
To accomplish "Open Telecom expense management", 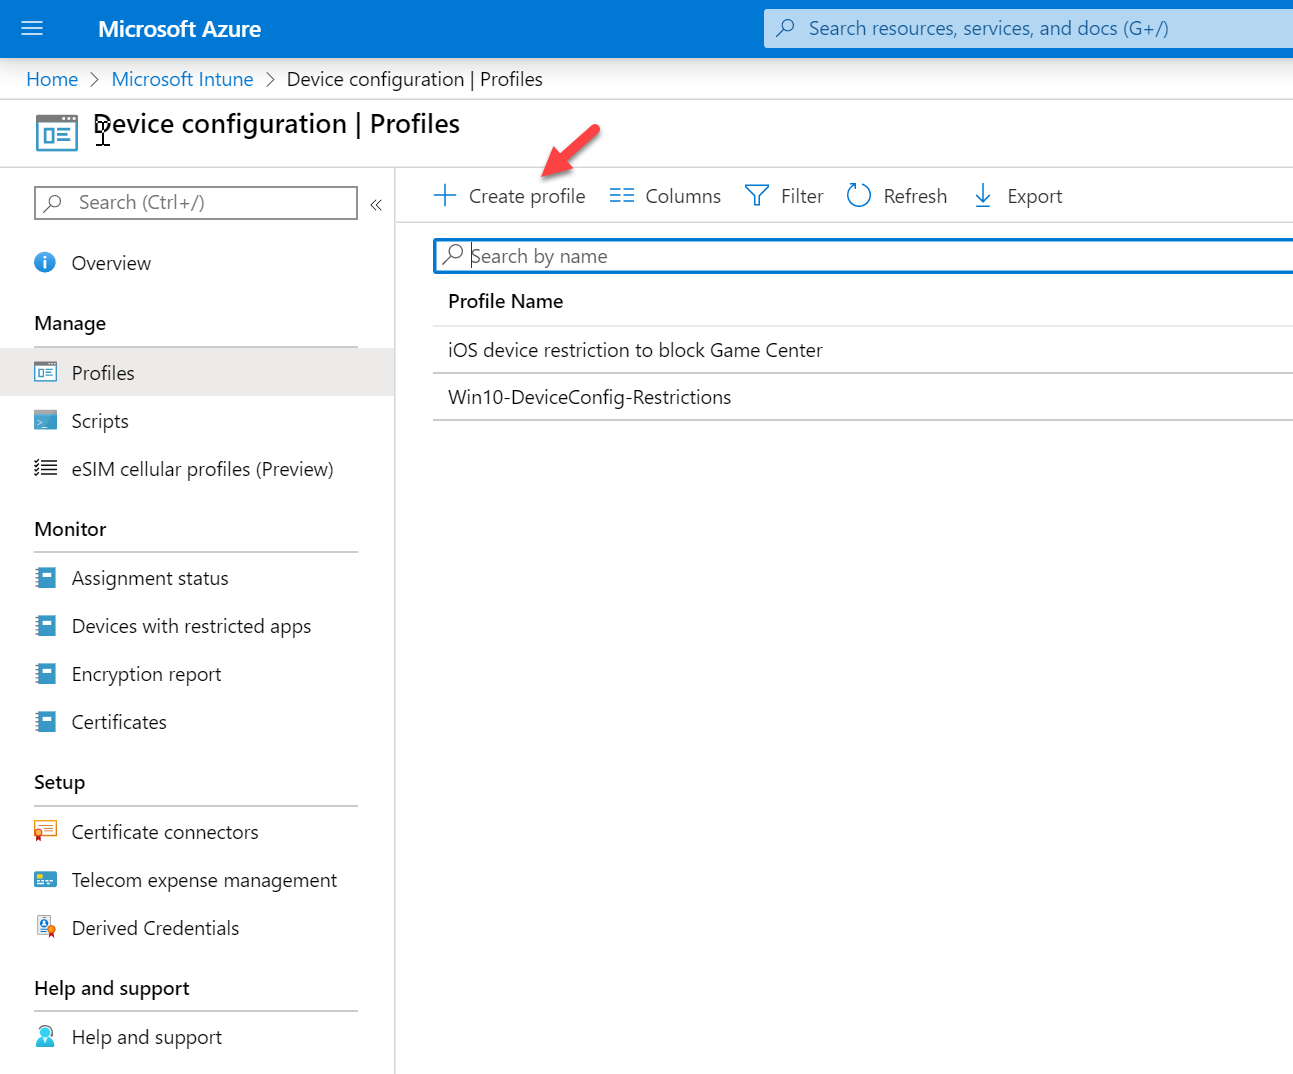I will 204,880.
